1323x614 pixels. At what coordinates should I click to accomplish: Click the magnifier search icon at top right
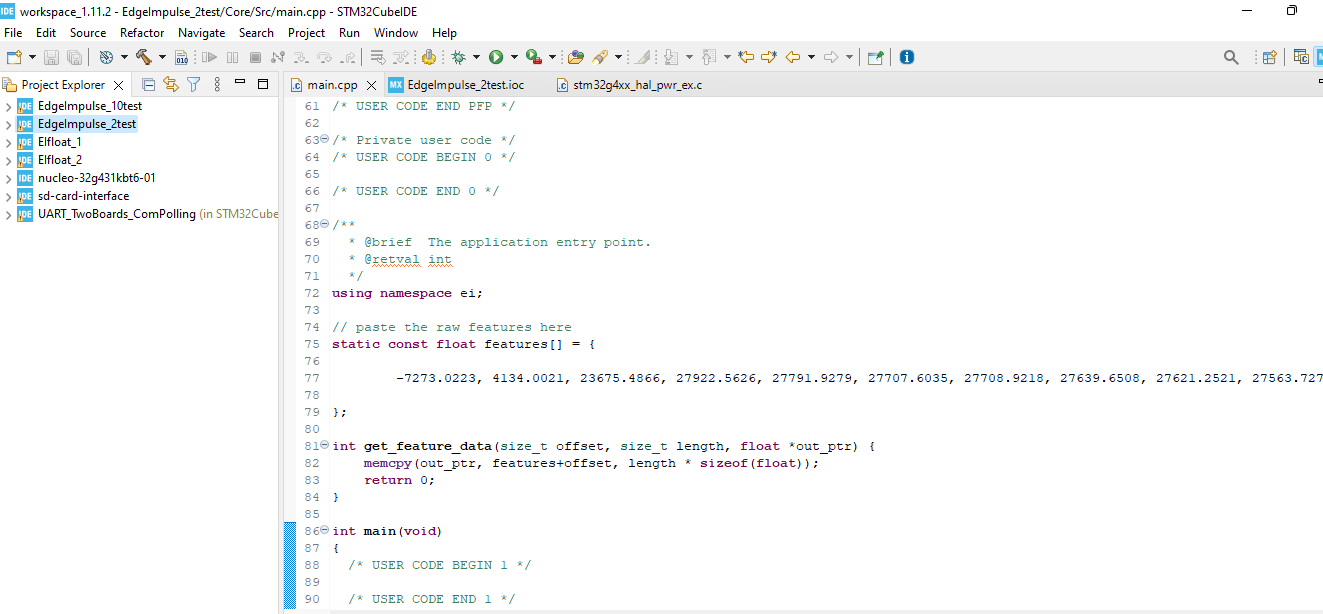(x=1231, y=57)
